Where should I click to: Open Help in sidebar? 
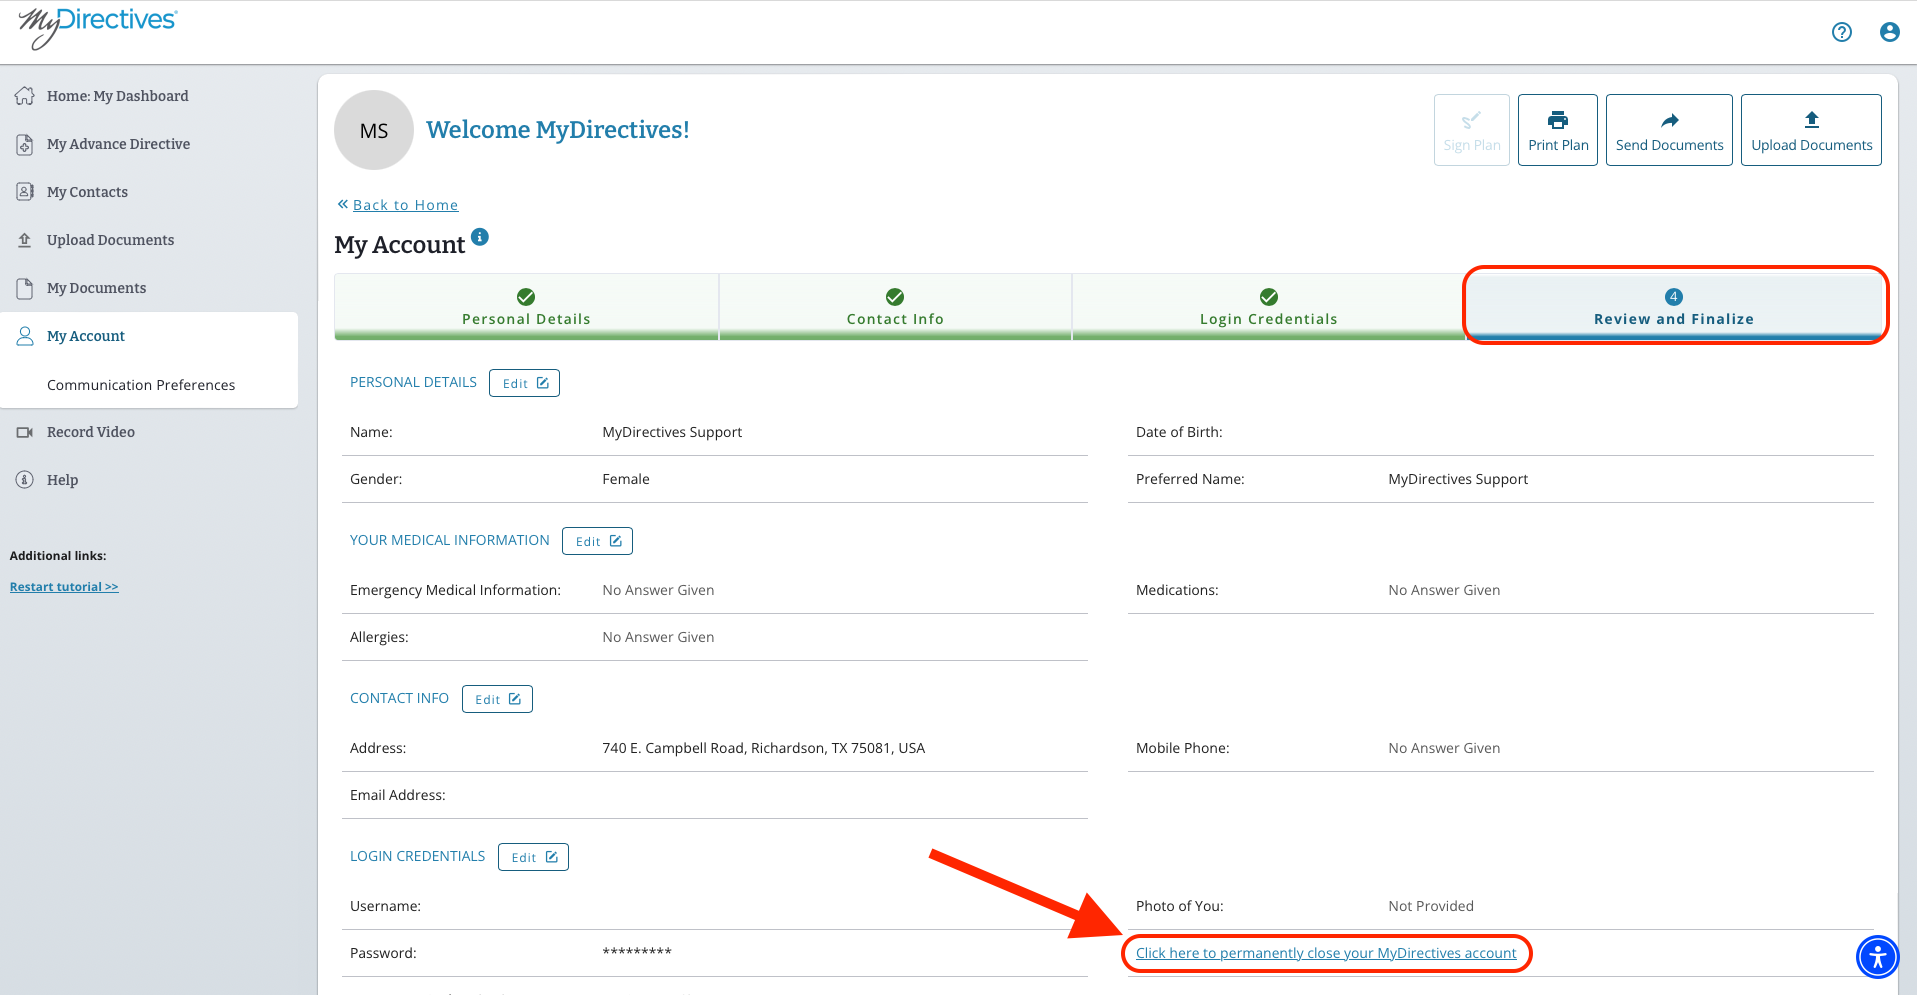point(62,480)
